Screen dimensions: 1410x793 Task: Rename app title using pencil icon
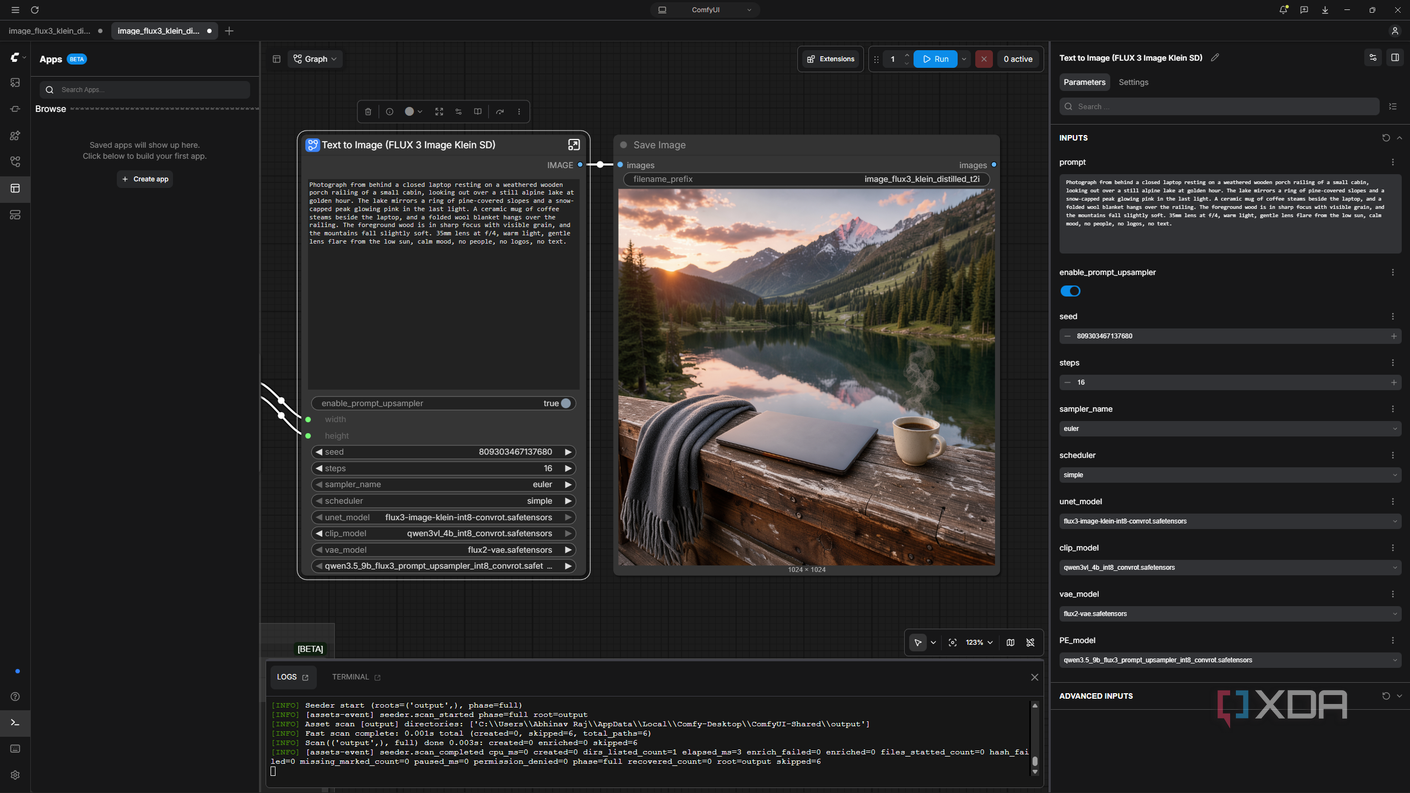tap(1215, 58)
